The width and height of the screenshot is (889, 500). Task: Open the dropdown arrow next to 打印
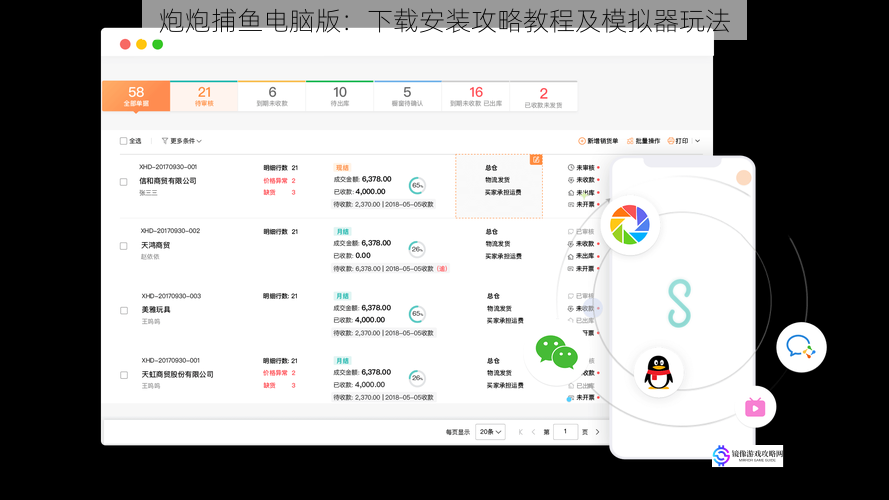point(697,141)
